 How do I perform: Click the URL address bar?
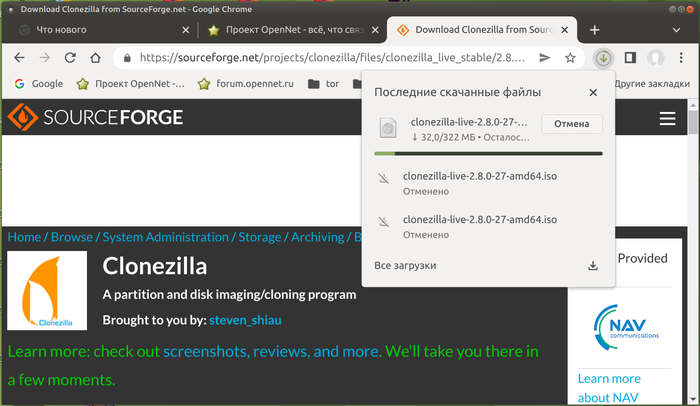click(x=332, y=58)
